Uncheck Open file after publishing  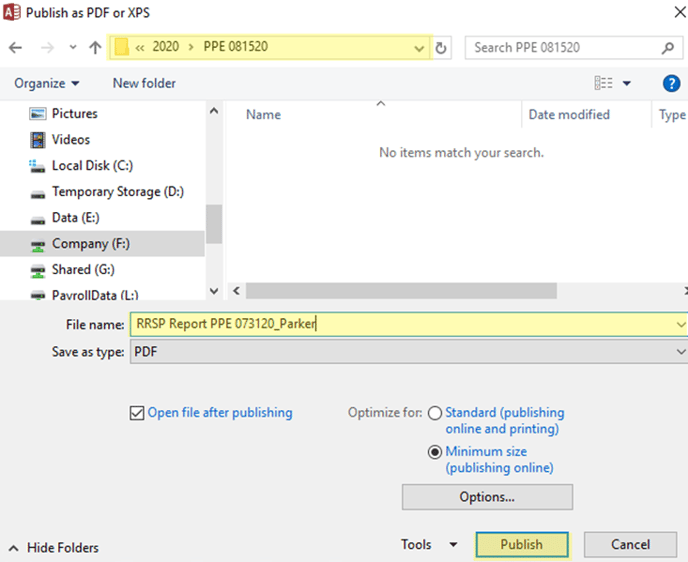137,413
